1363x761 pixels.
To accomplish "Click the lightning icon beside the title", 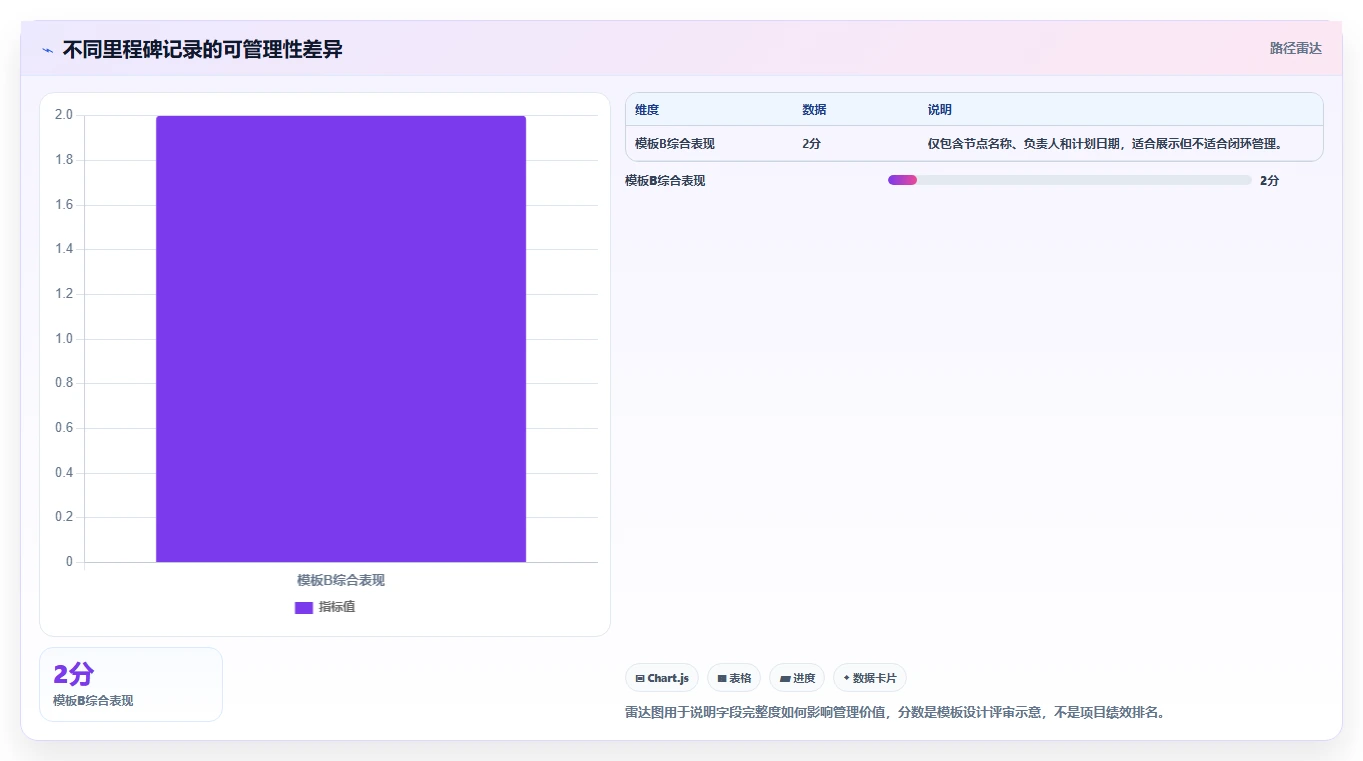I will 47,50.
